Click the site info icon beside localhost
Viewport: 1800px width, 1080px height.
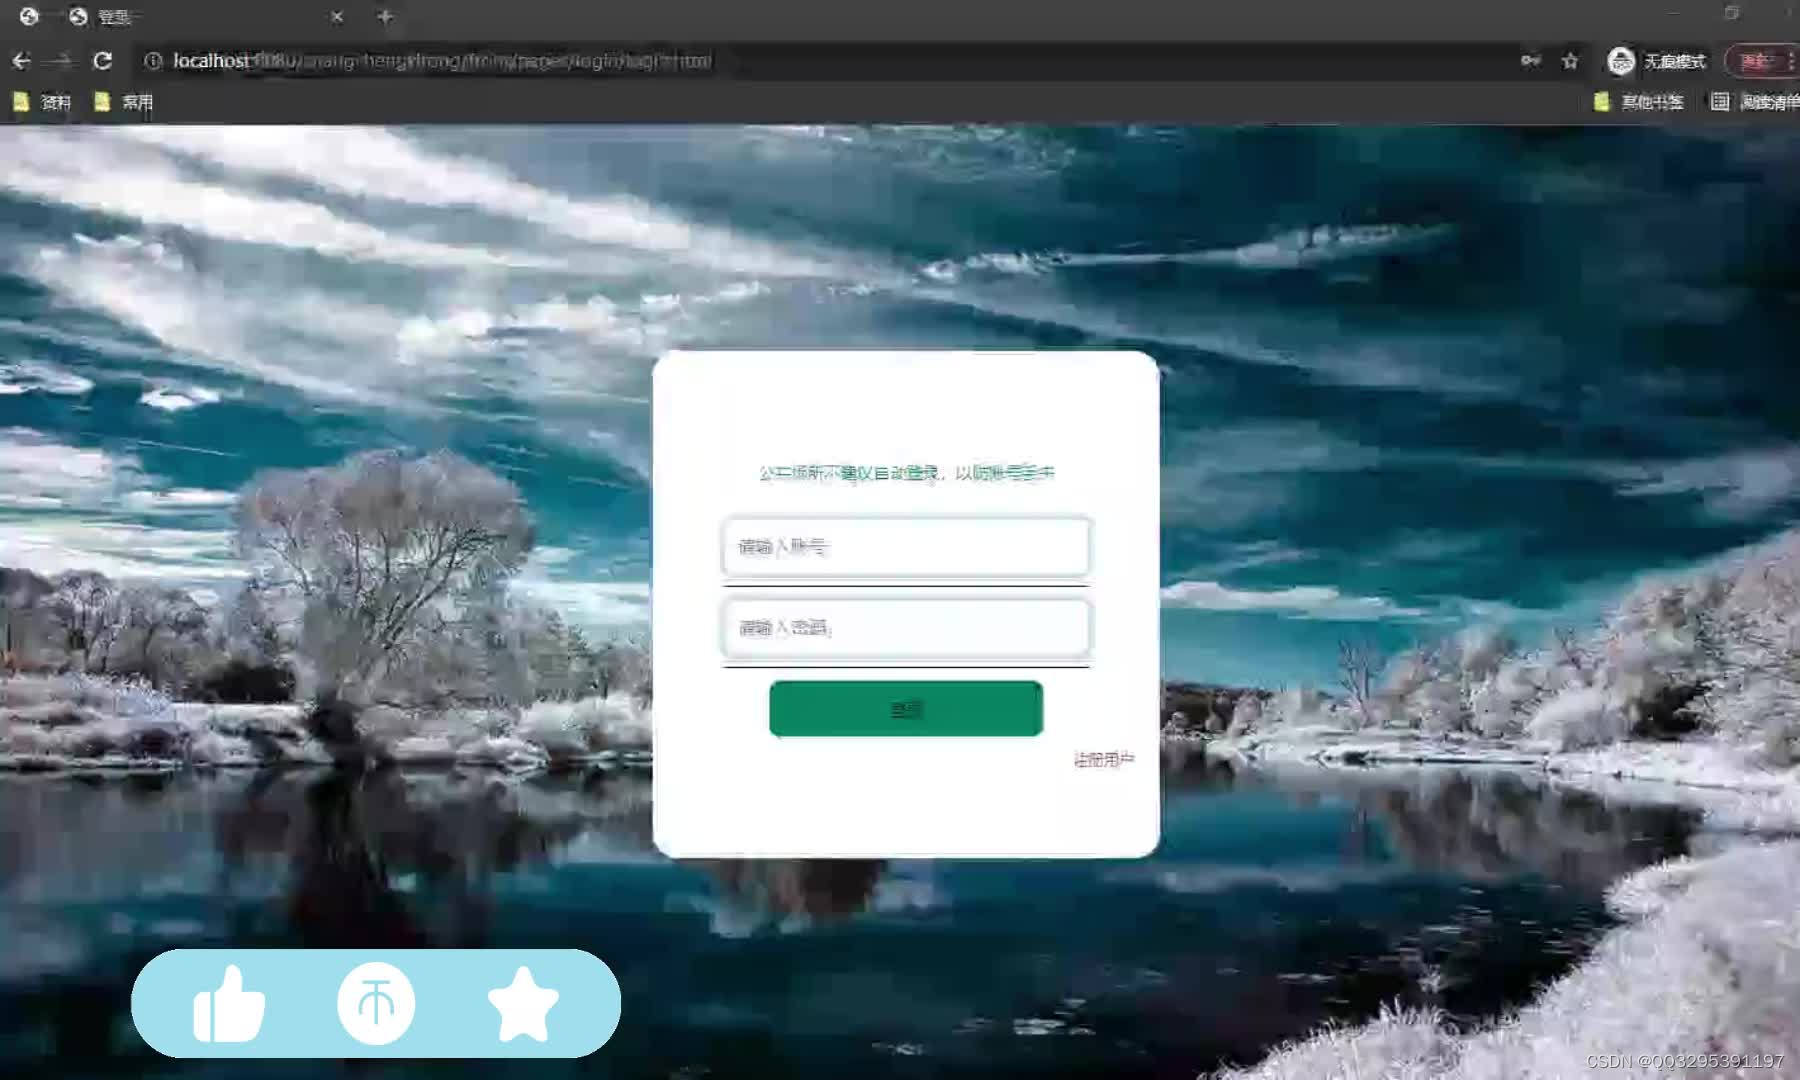point(153,61)
